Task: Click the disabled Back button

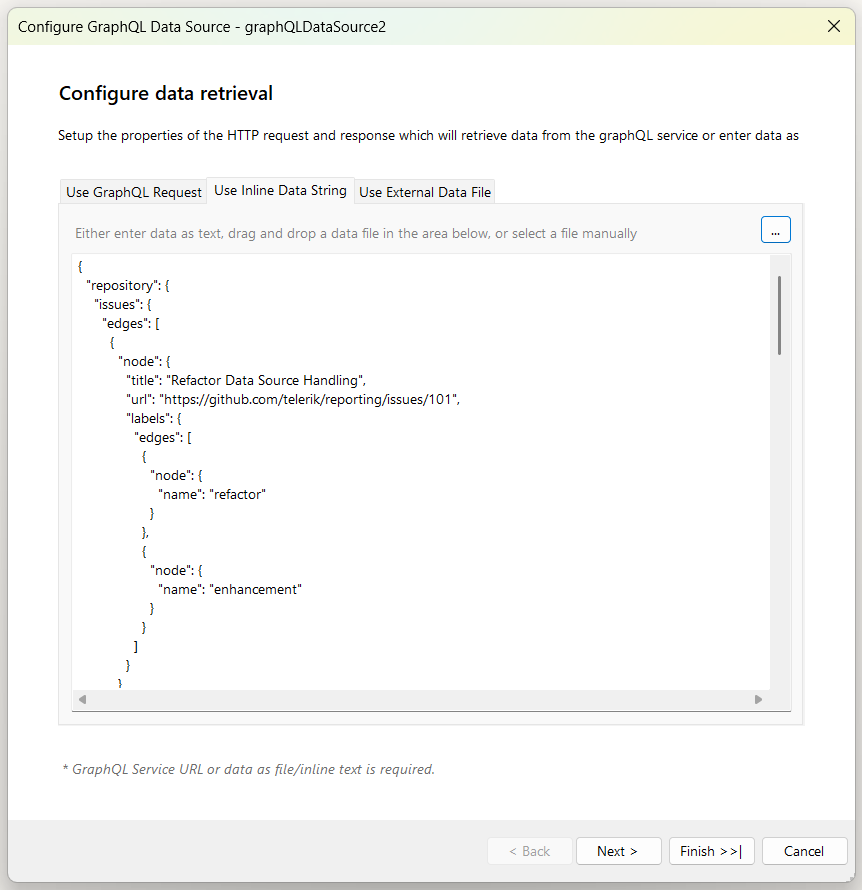Action: (530, 851)
